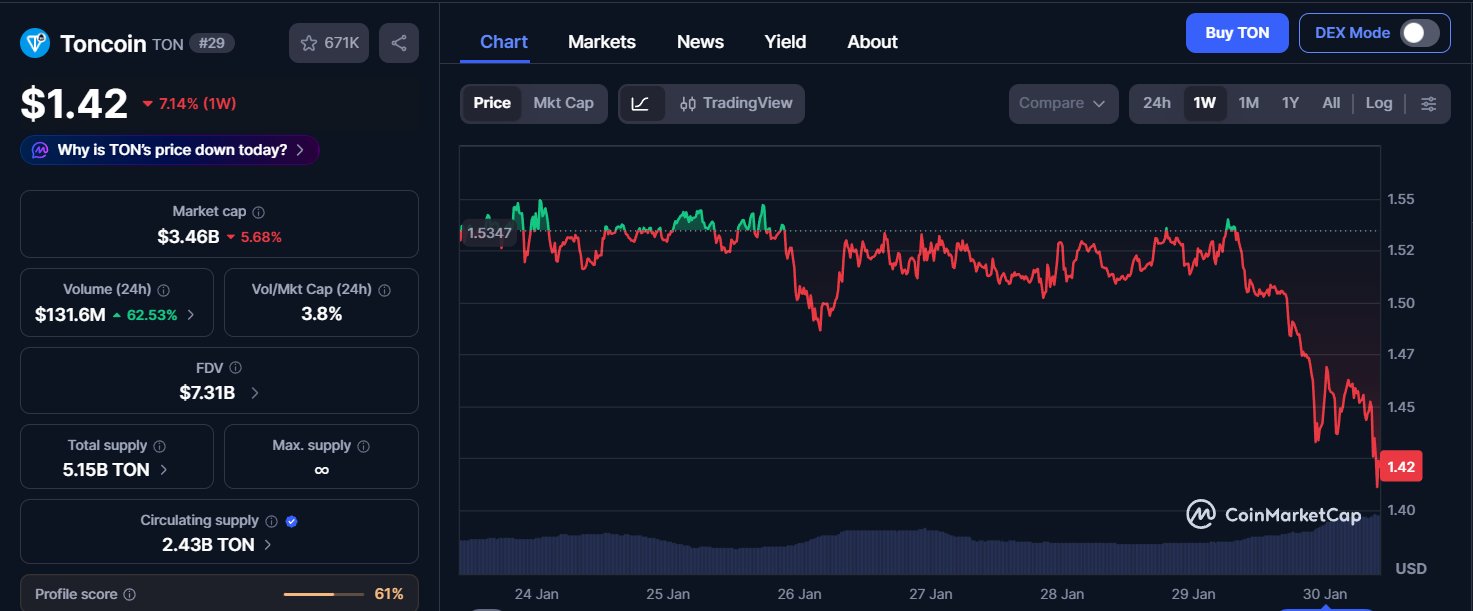Click the Circulating supply info icon
The image size is (1473, 611).
tap(270, 521)
